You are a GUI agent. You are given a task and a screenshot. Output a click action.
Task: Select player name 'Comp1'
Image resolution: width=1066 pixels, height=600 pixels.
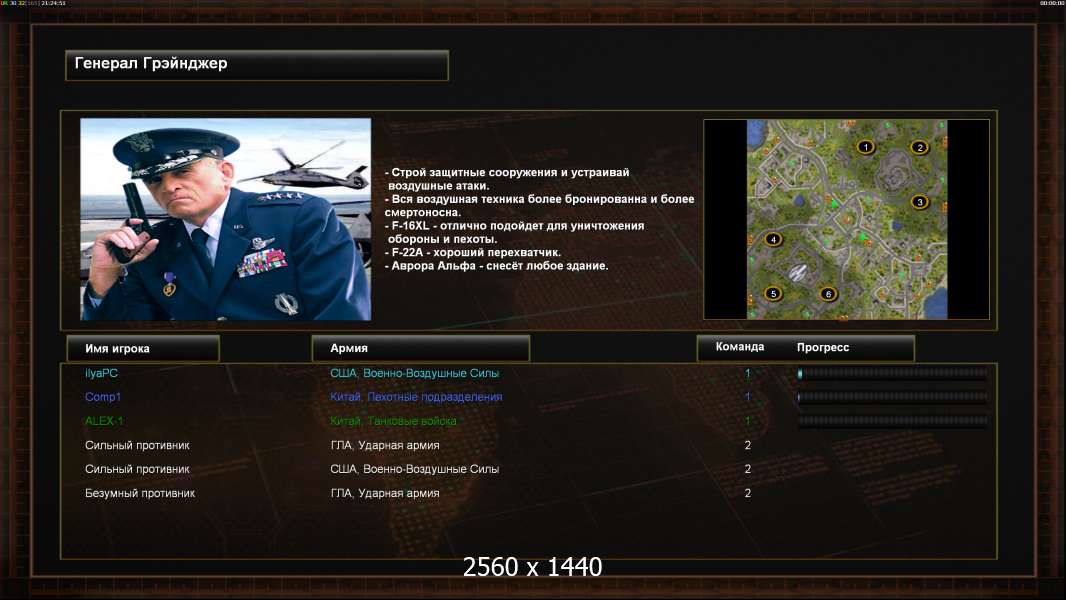coord(103,397)
